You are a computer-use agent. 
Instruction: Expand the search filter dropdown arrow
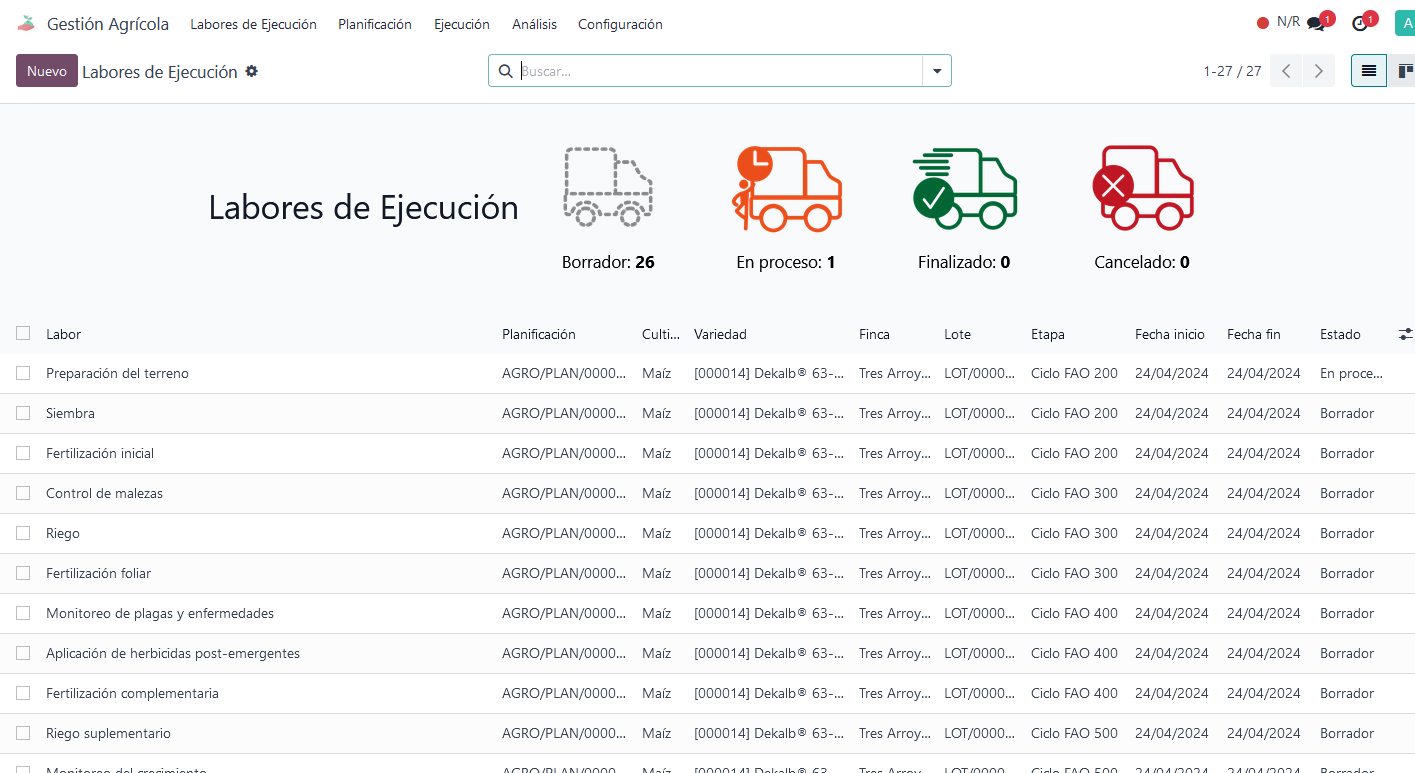937,71
